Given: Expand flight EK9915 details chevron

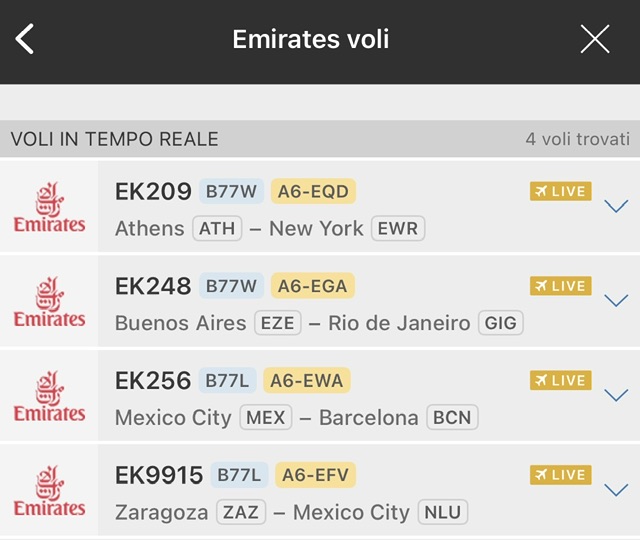Looking at the screenshot, I should tap(616, 490).
